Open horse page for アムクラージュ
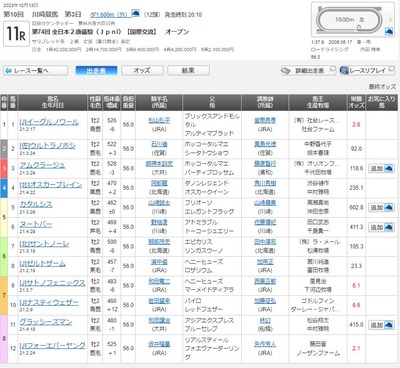The height and width of the screenshot is (368, 400). point(42,165)
